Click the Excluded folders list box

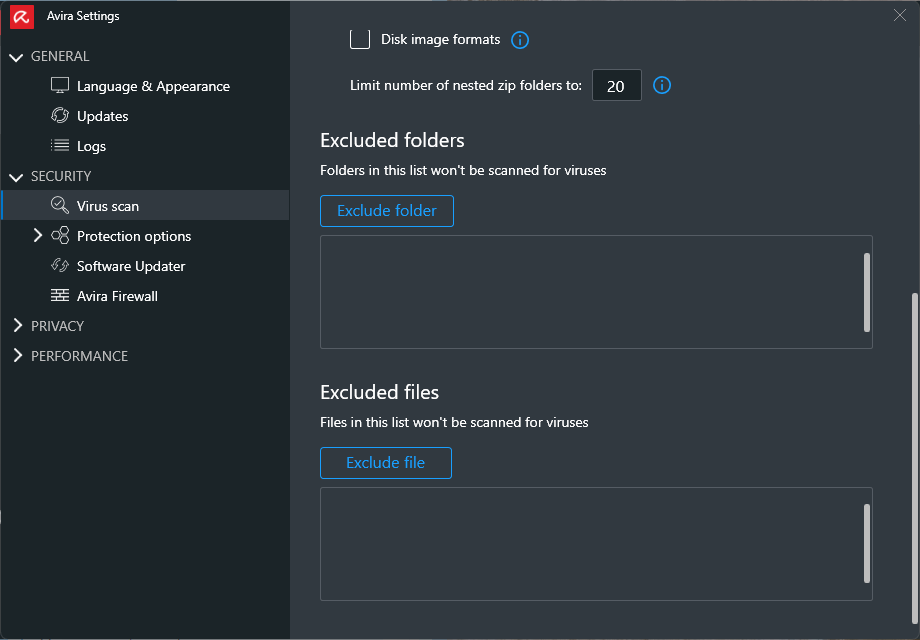(x=596, y=292)
